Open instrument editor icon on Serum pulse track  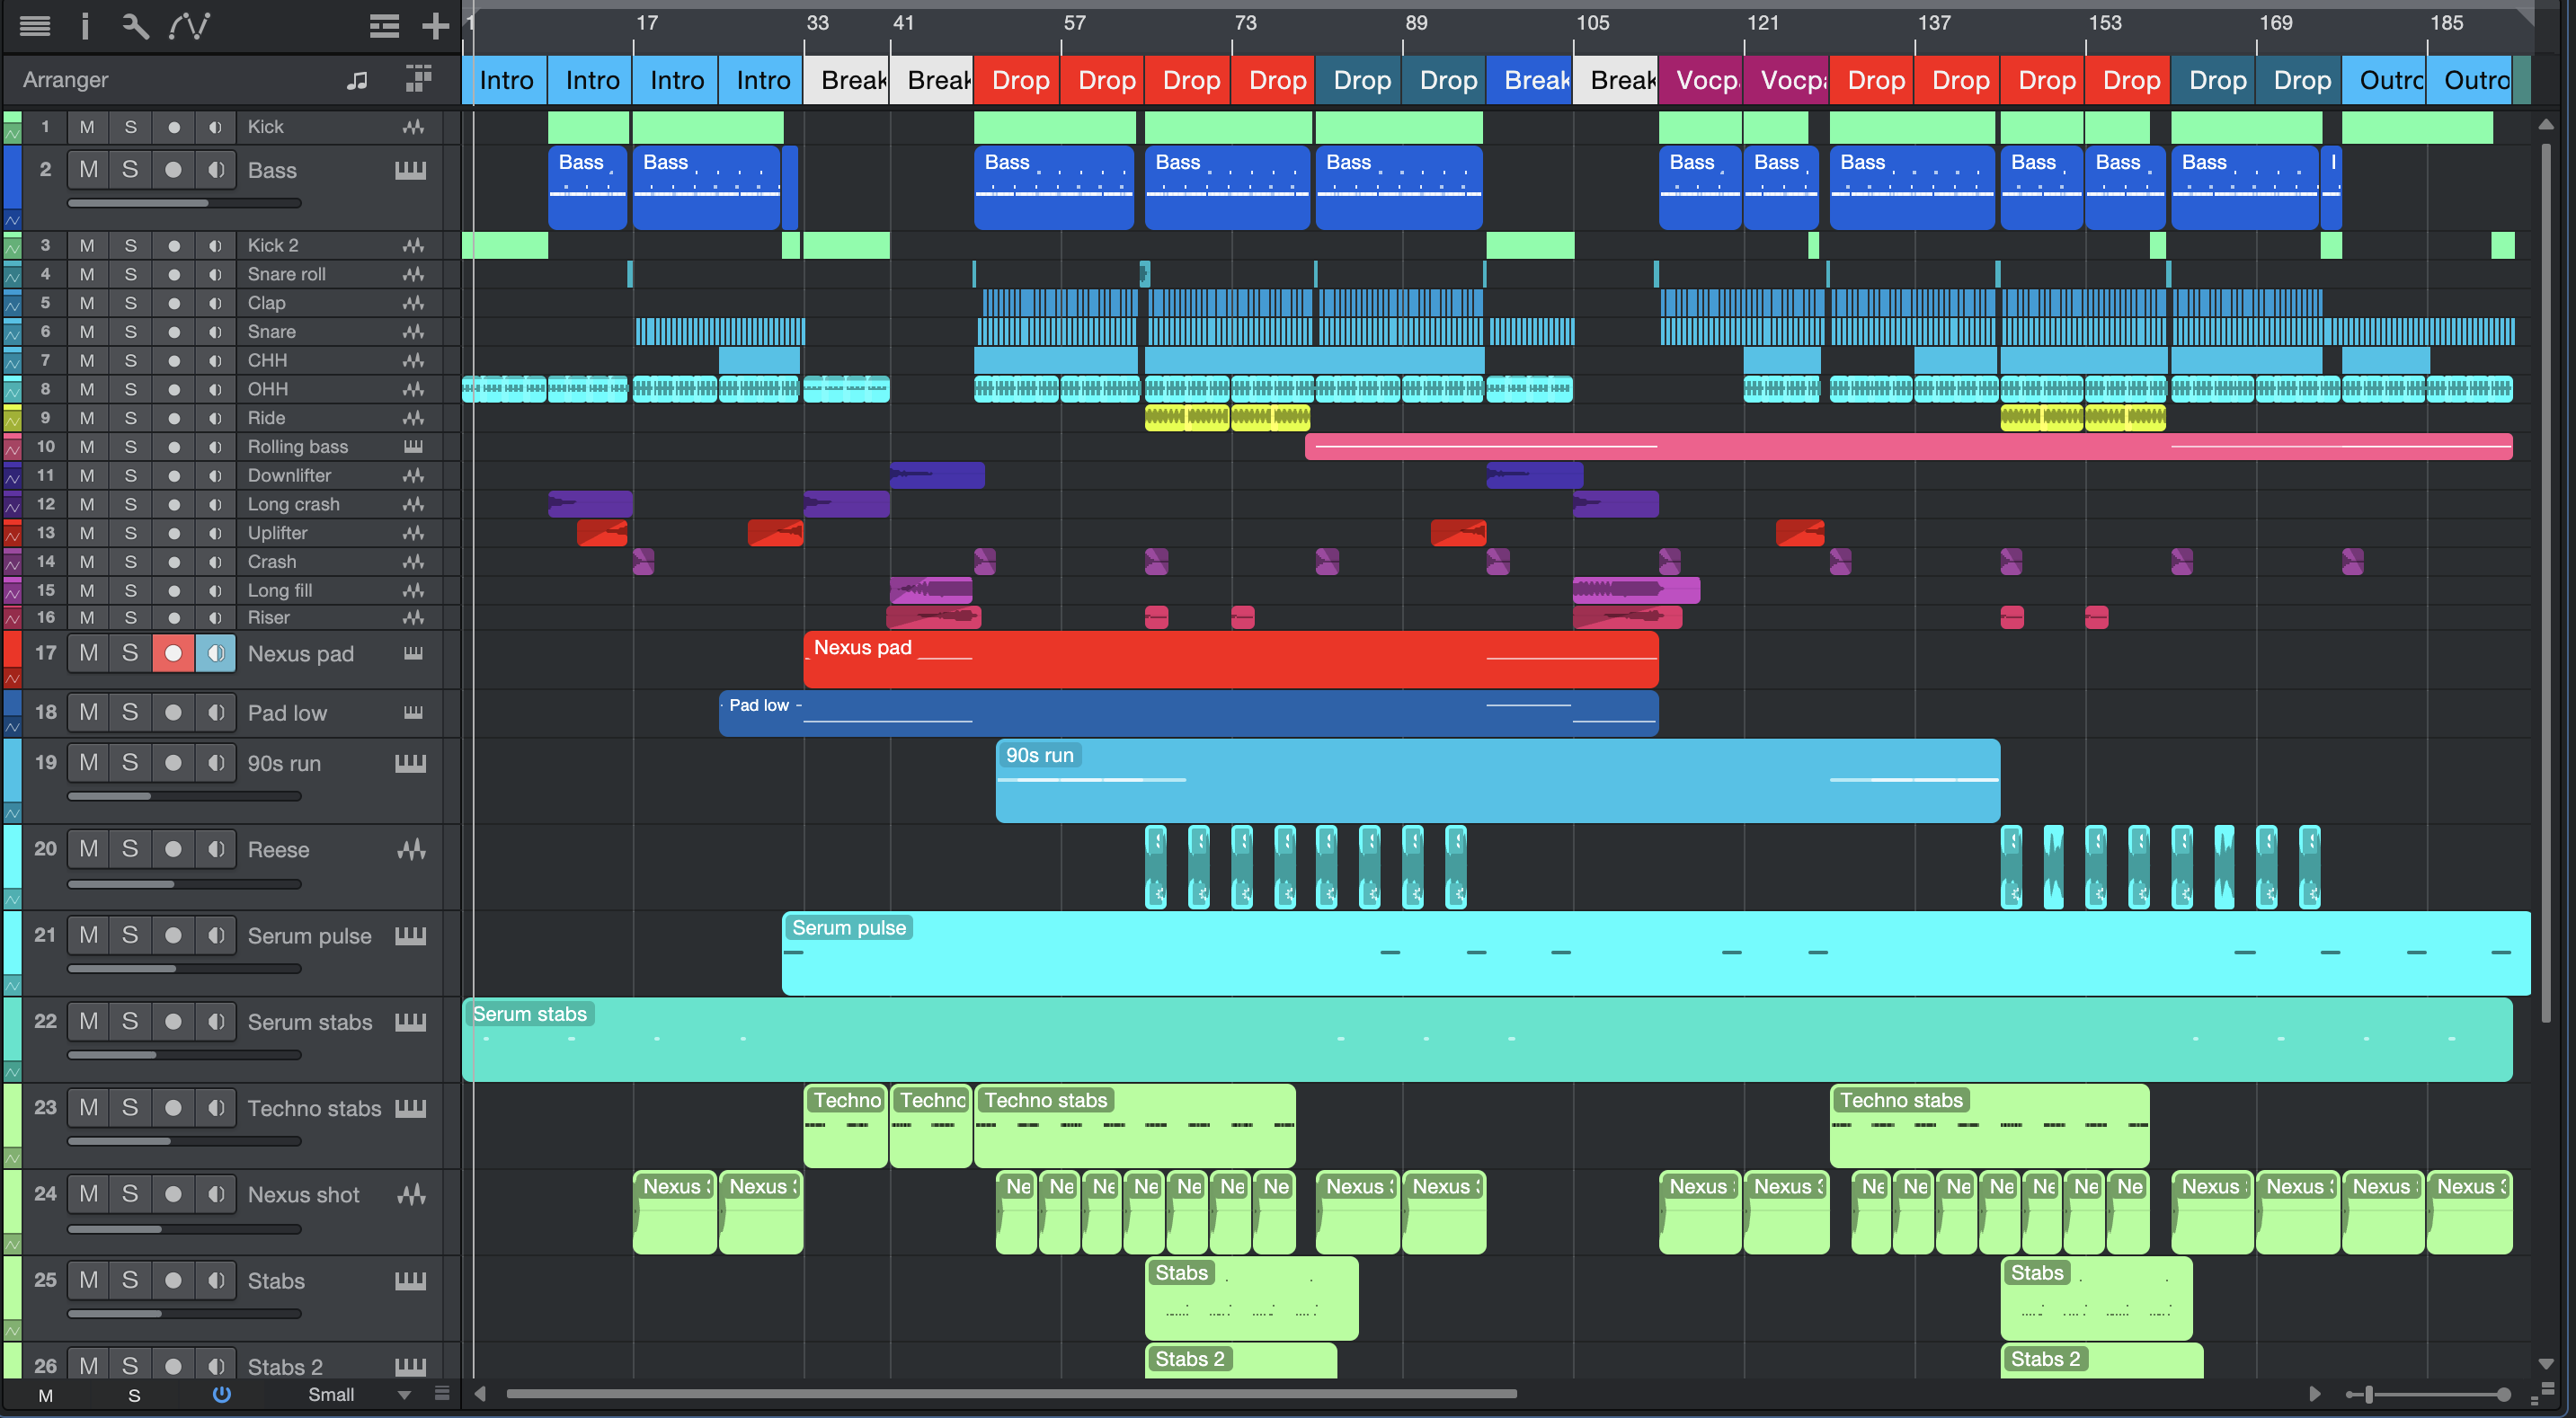click(410, 936)
